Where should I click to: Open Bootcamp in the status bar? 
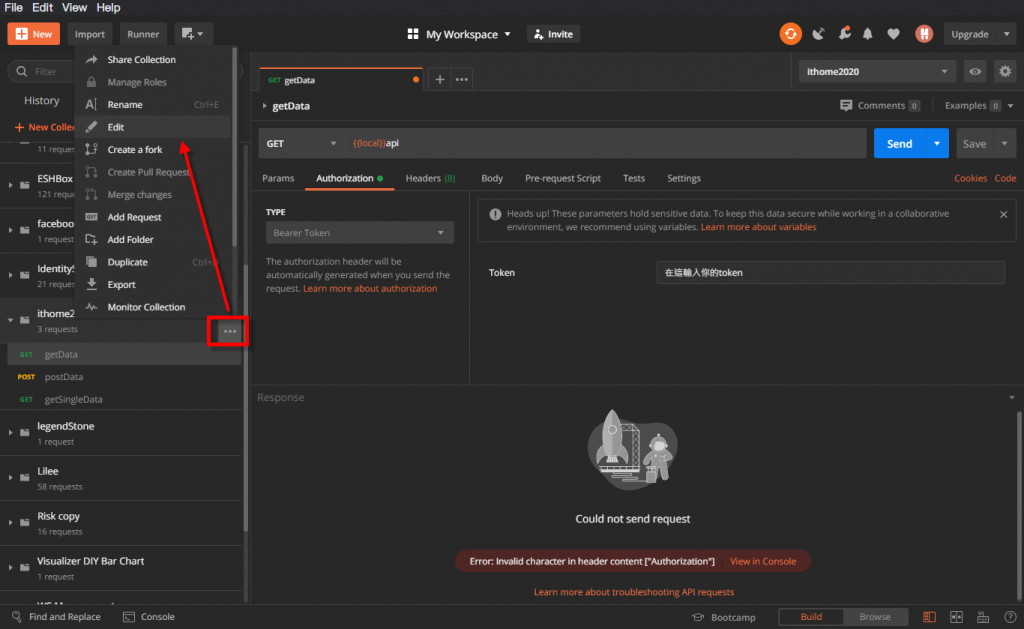coord(724,617)
